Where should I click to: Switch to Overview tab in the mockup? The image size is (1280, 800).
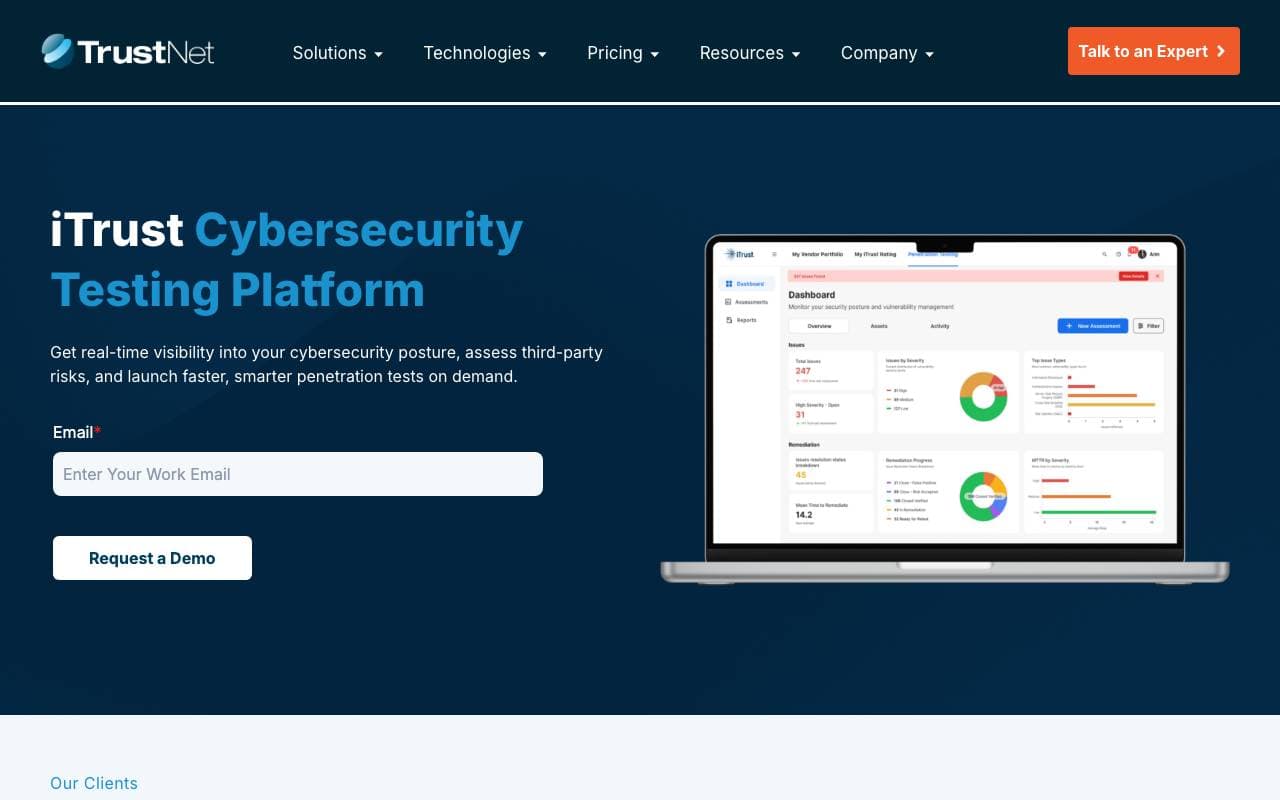(x=819, y=326)
